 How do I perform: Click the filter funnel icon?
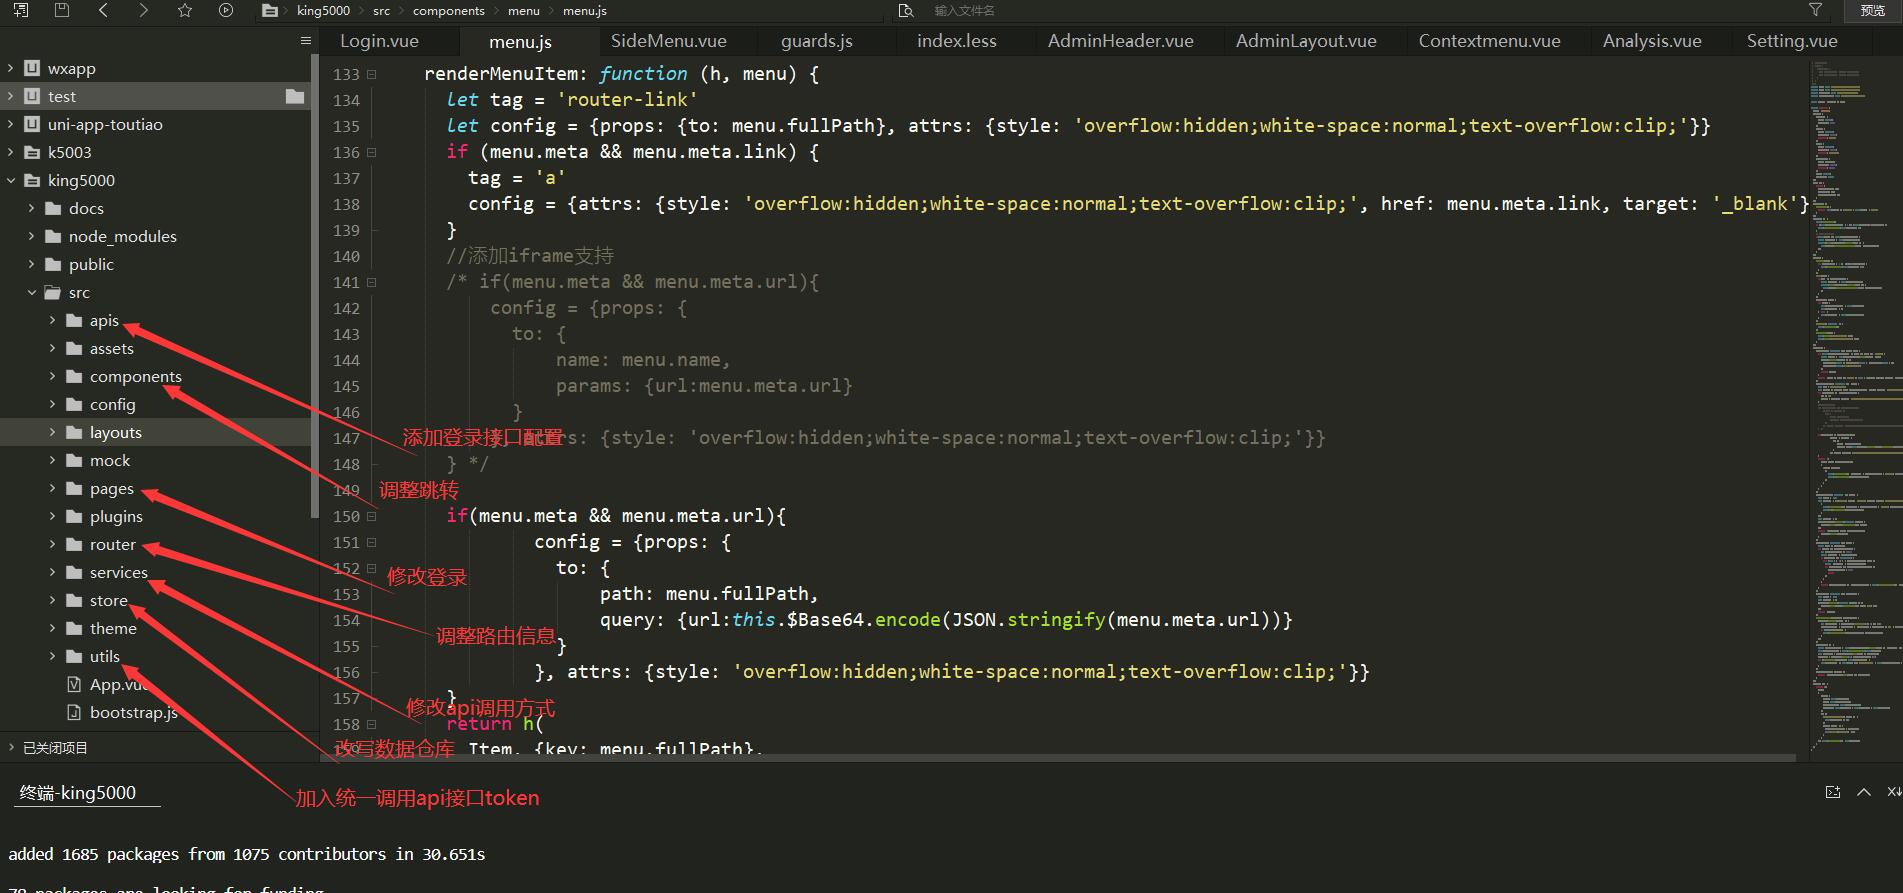[1815, 9]
